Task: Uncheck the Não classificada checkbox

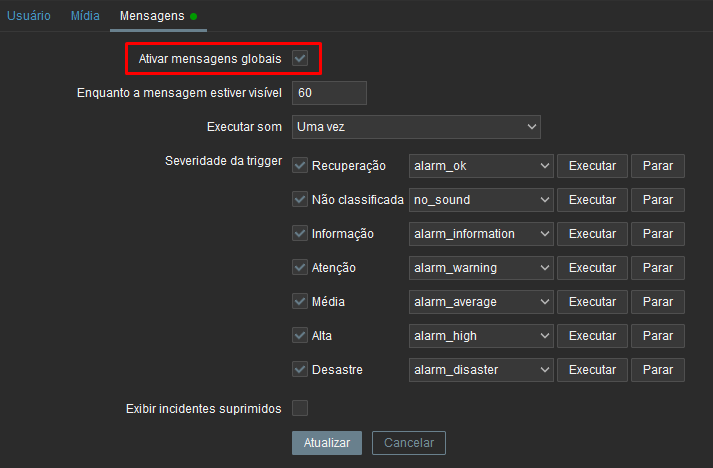Action: pyautogui.click(x=300, y=199)
